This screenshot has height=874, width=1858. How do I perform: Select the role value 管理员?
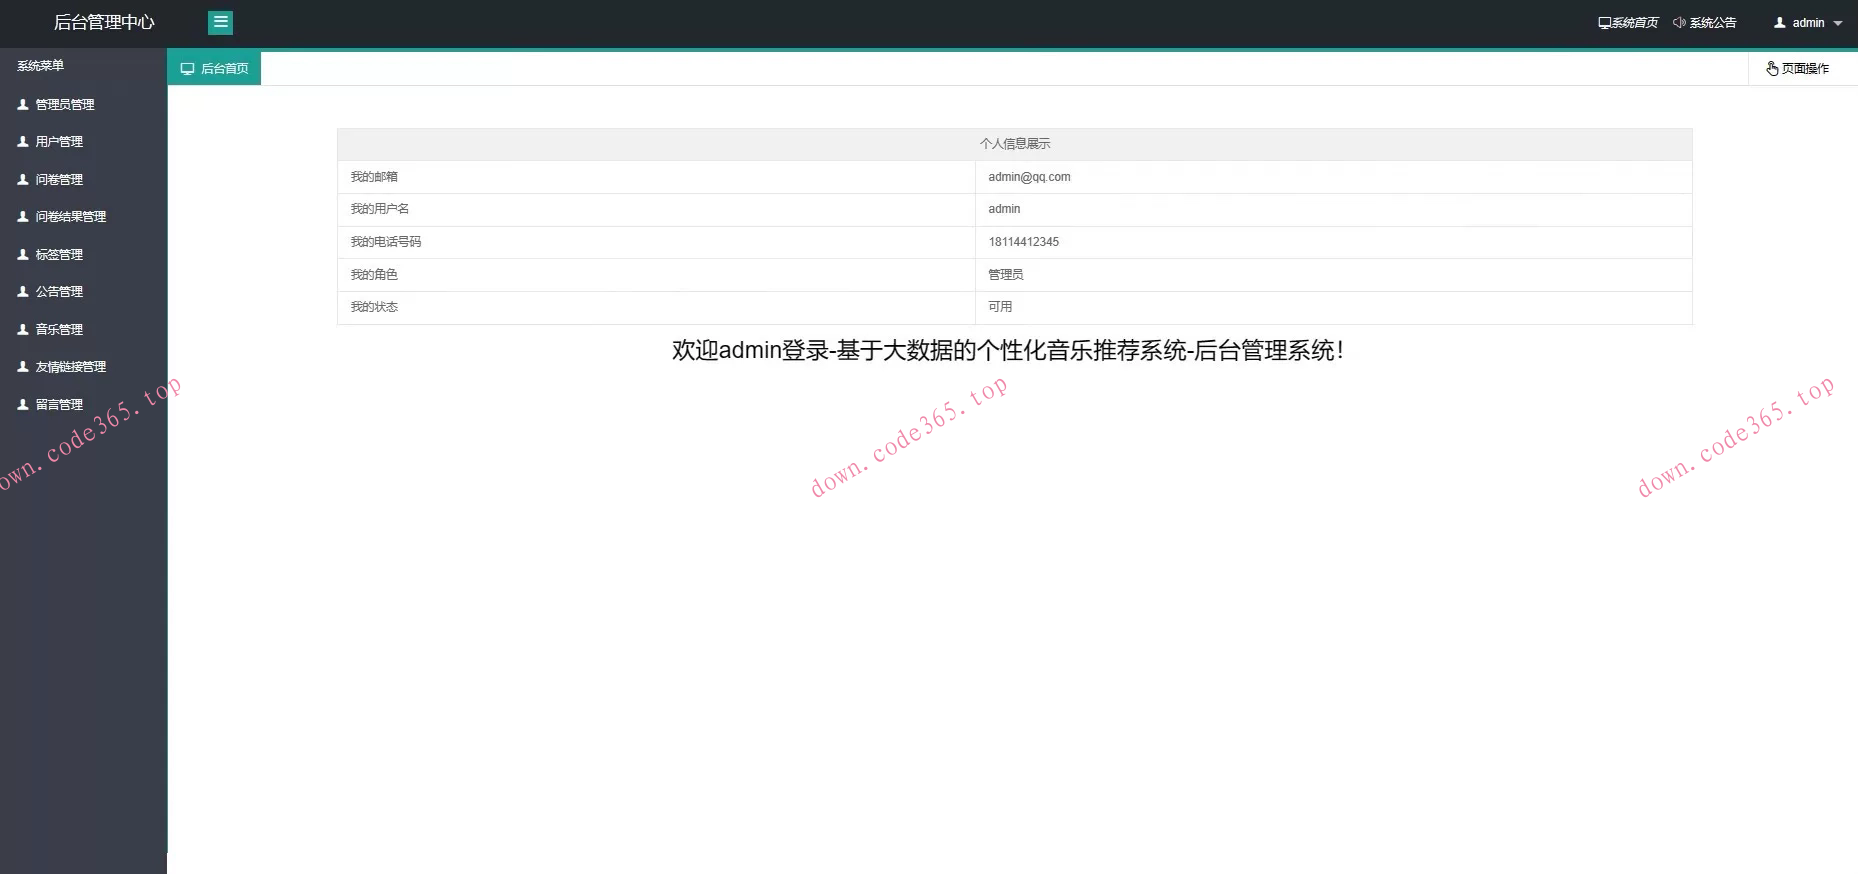click(1005, 275)
